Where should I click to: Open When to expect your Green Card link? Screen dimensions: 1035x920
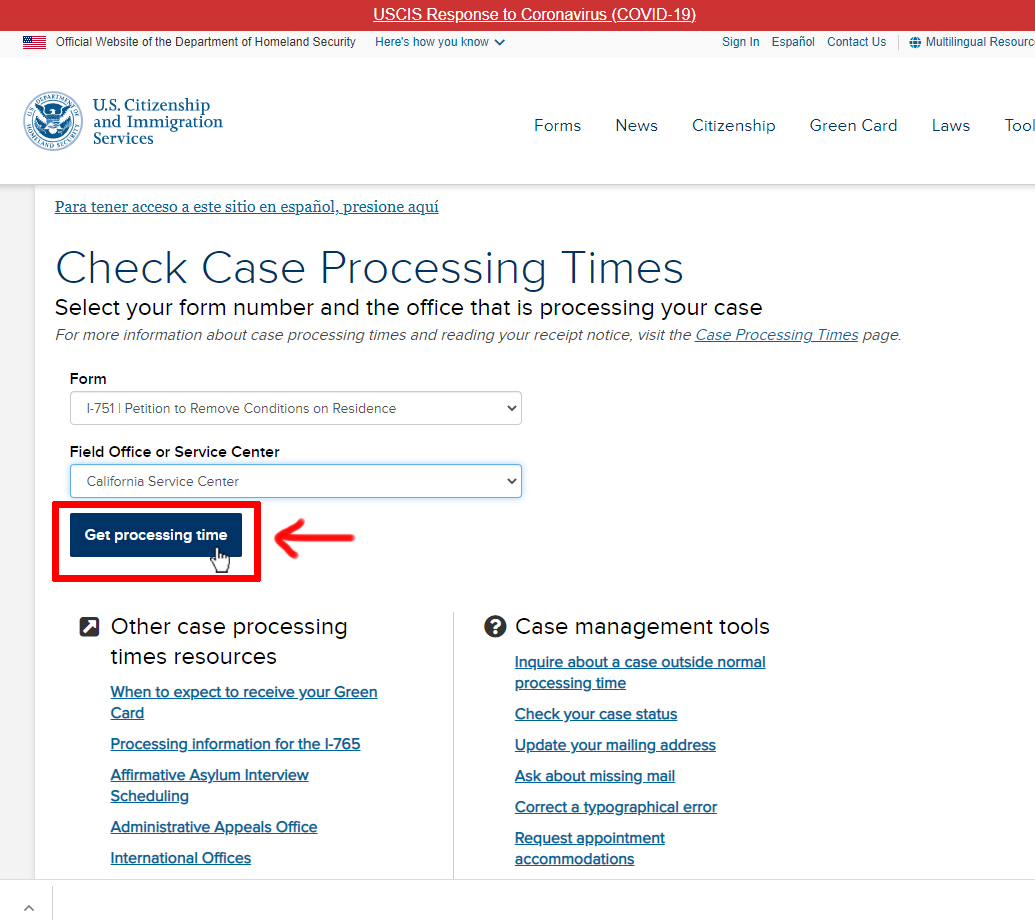[244, 702]
